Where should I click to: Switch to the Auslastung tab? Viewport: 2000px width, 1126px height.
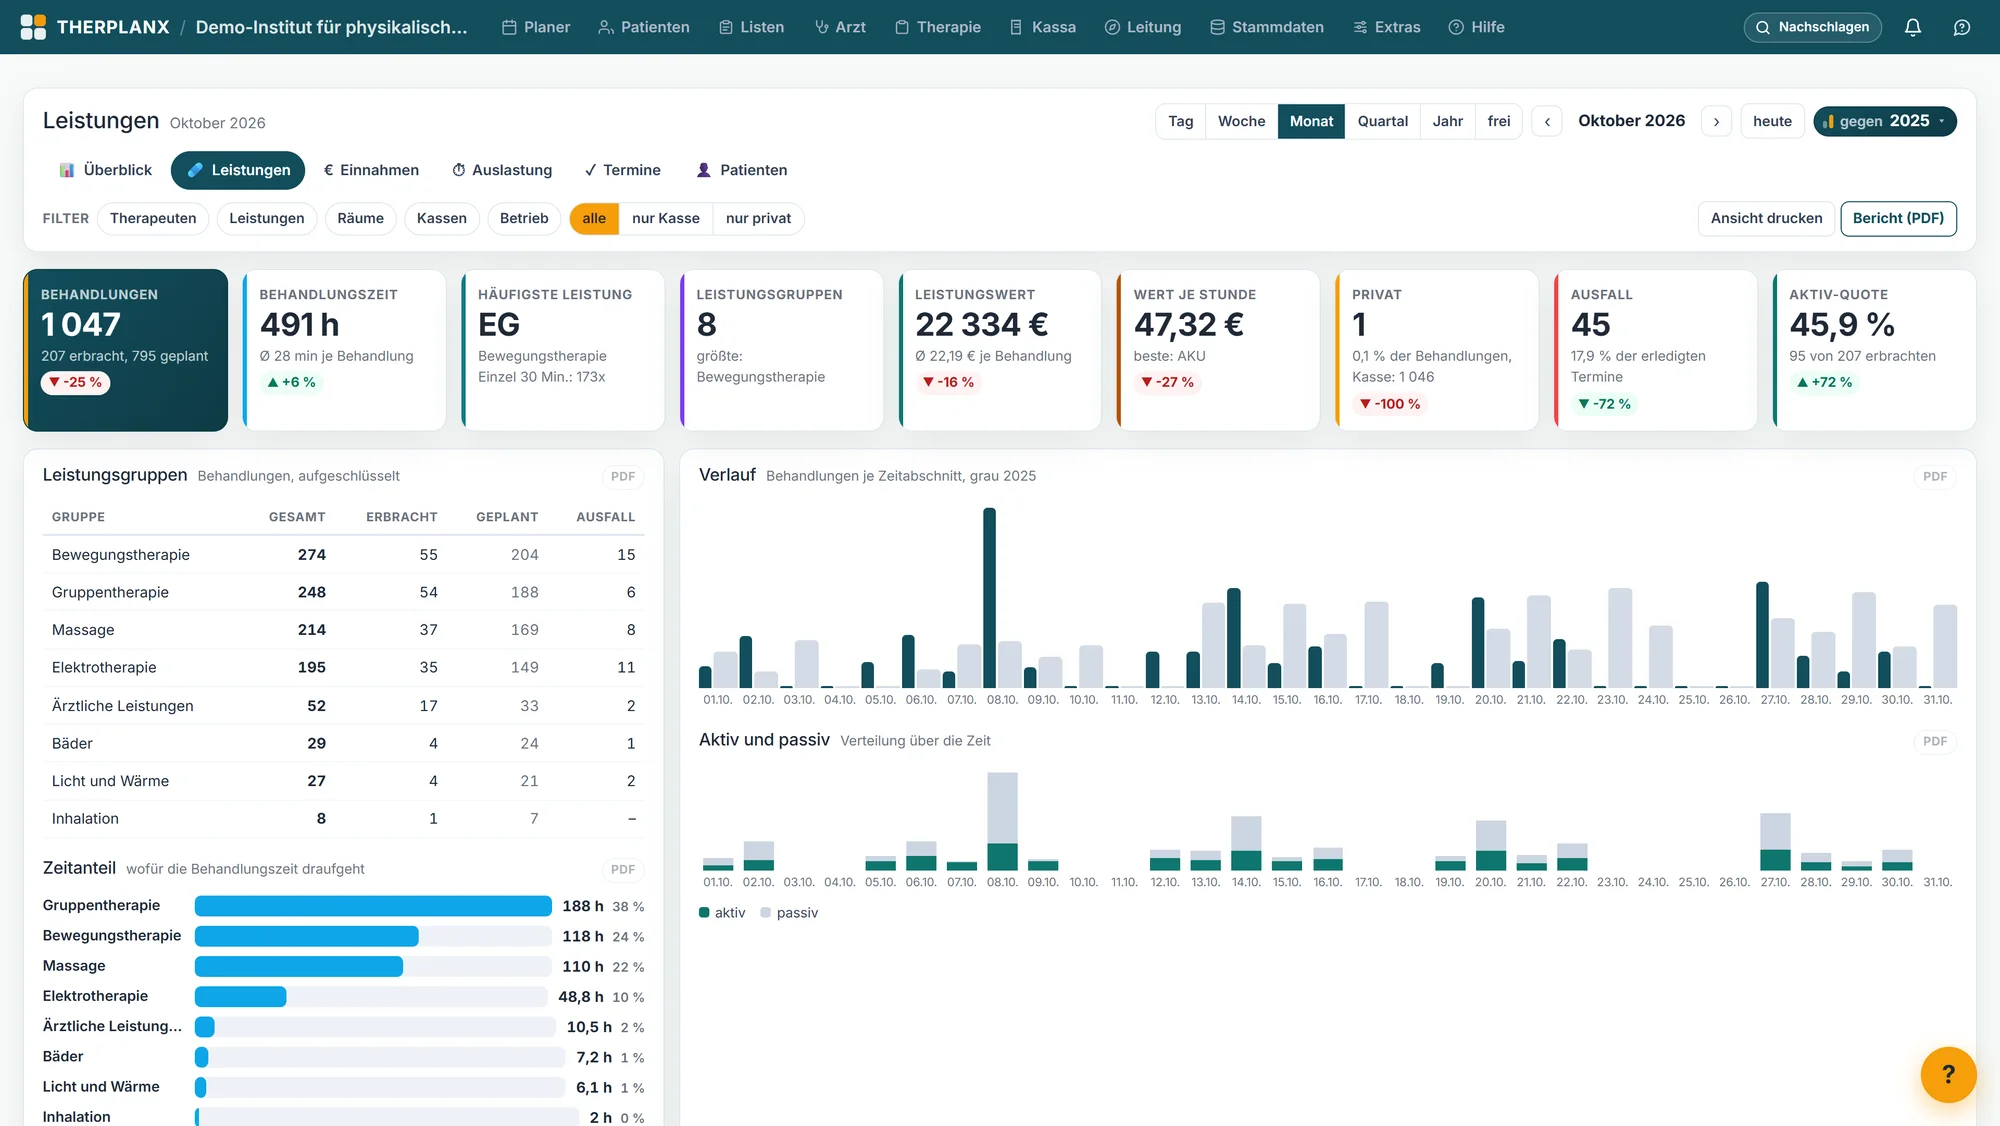click(x=502, y=170)
